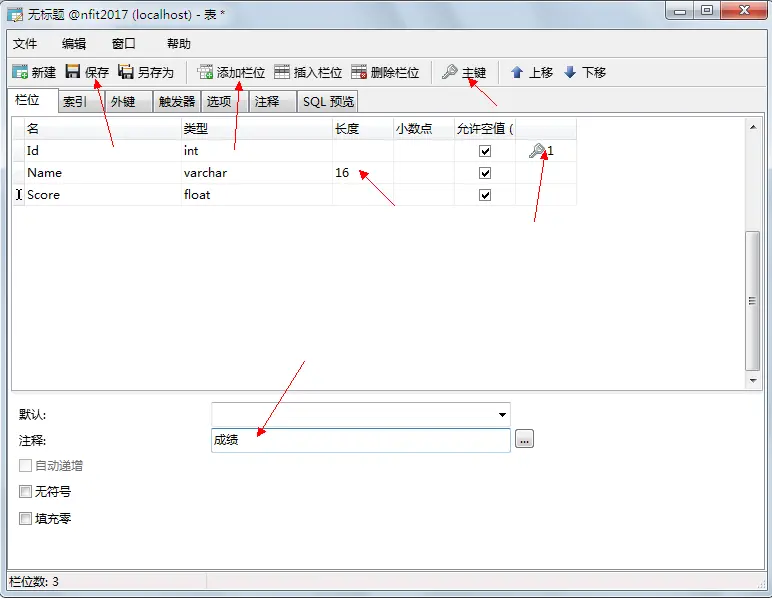Click the New table toolbar icon

coord(20,72)
